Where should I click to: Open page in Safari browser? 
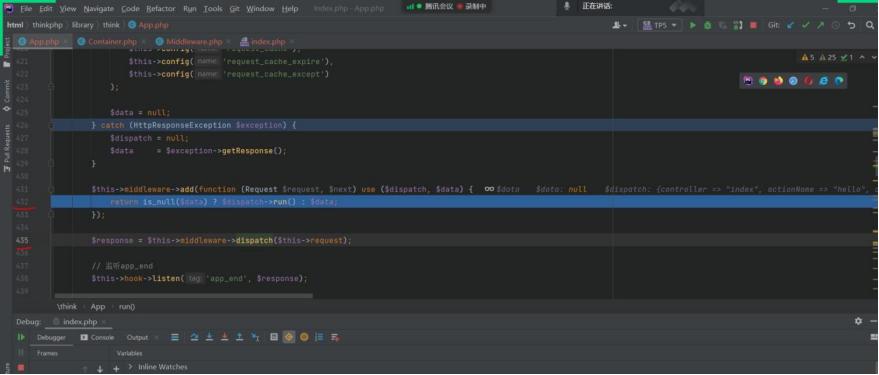(x=793, y=81)
